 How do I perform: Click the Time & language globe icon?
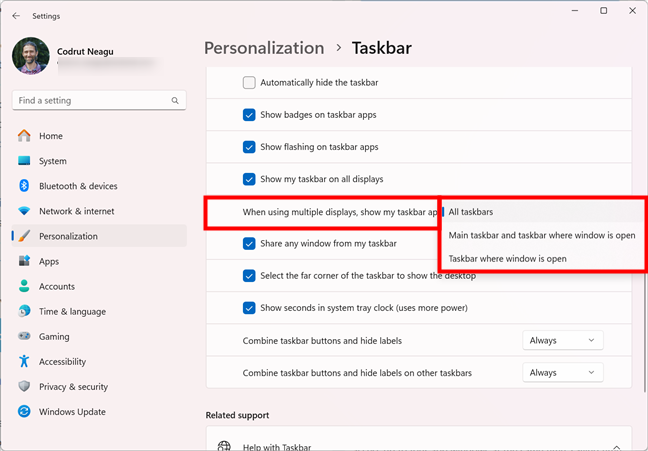point(24,311)
